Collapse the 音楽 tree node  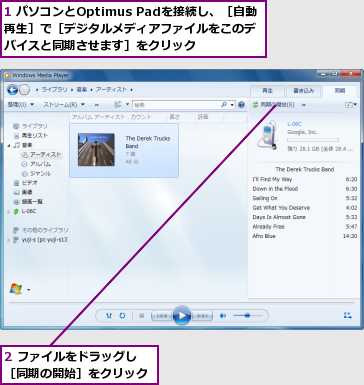[x=9, y=145]
